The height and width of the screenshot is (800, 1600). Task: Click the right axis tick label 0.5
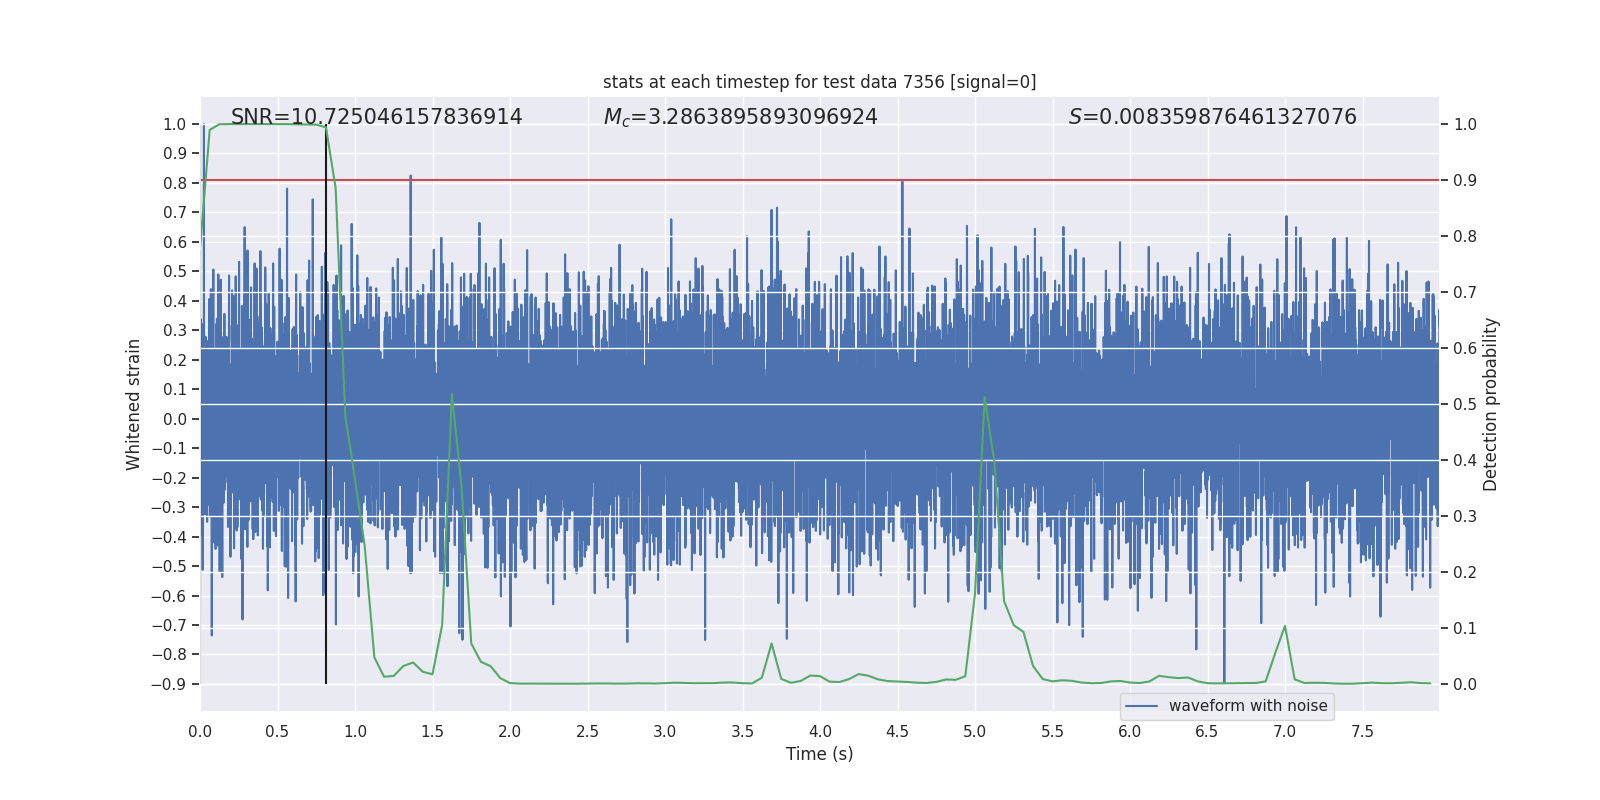1465,404
